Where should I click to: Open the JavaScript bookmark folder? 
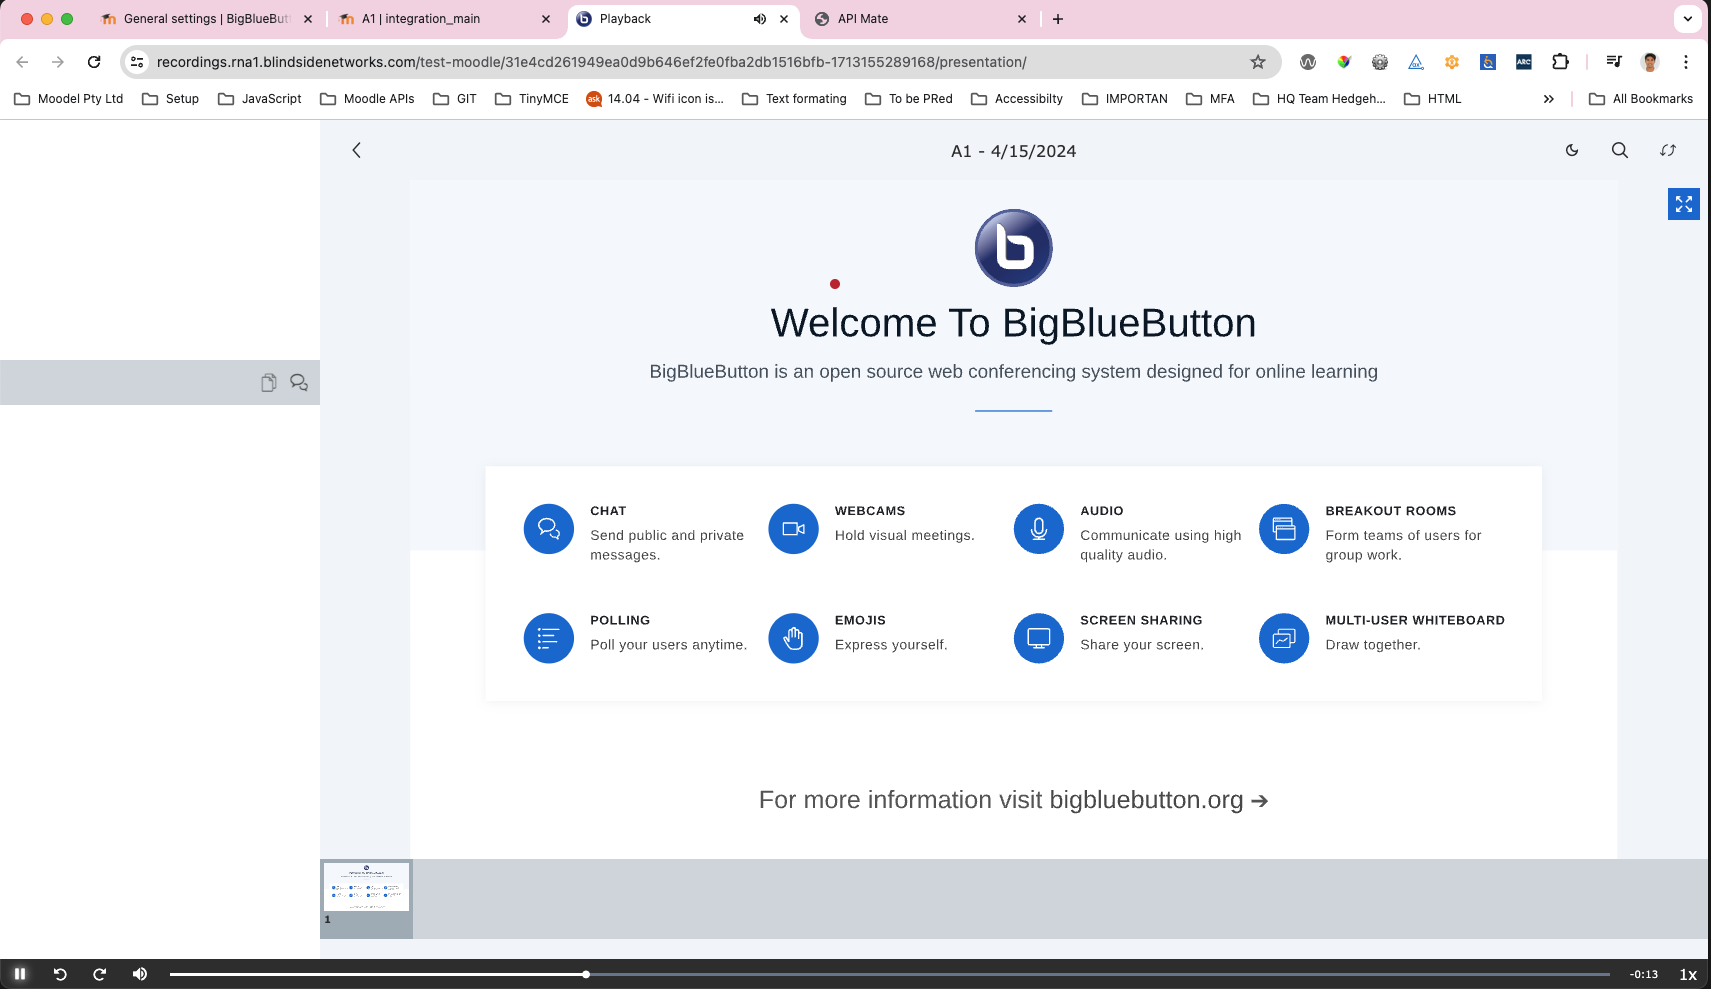(x=259, y=99)
